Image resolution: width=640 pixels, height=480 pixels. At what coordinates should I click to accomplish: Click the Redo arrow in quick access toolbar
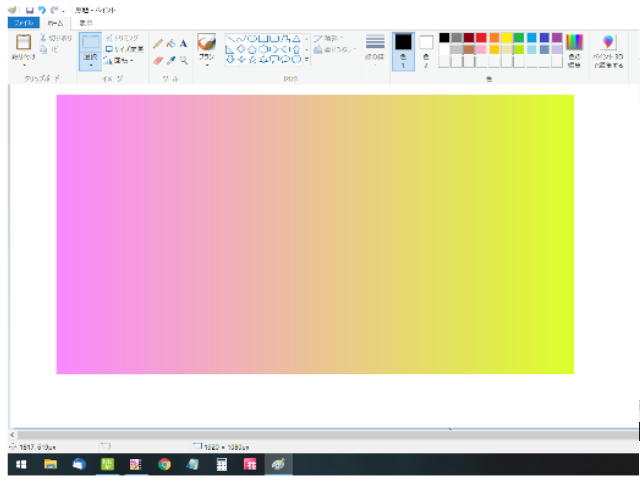click(x=54, y=10)
